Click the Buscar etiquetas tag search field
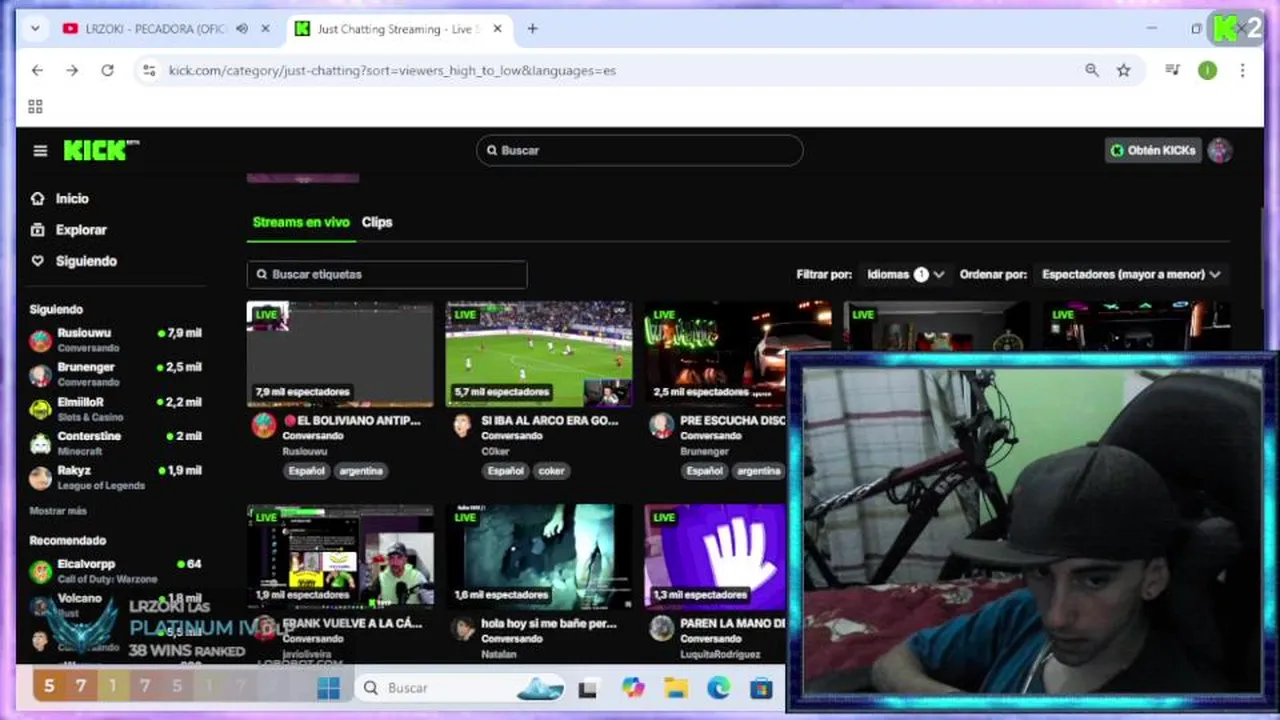The width and height of the screenshot is (1280, 720). (387, 274)
